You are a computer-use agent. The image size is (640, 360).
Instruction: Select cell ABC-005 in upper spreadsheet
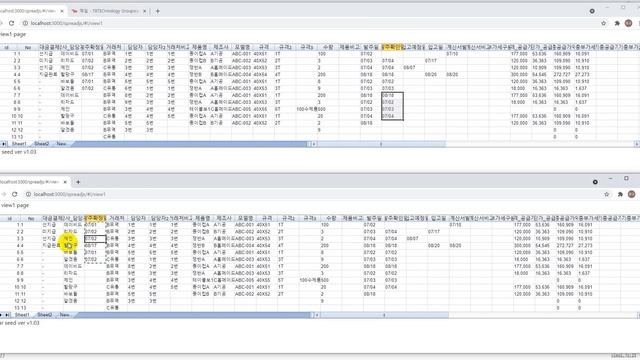coord(242,109)
